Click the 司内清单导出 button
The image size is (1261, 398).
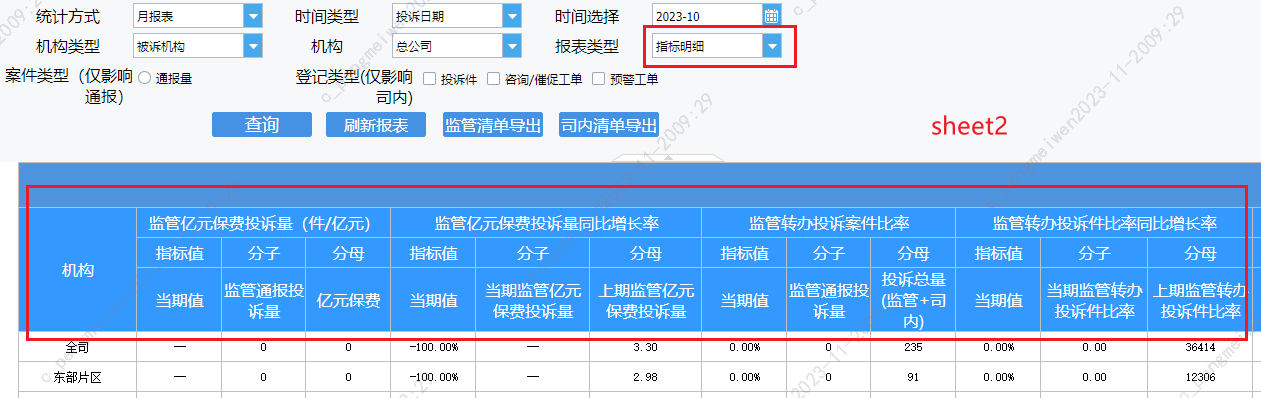(x=609, y=125)
